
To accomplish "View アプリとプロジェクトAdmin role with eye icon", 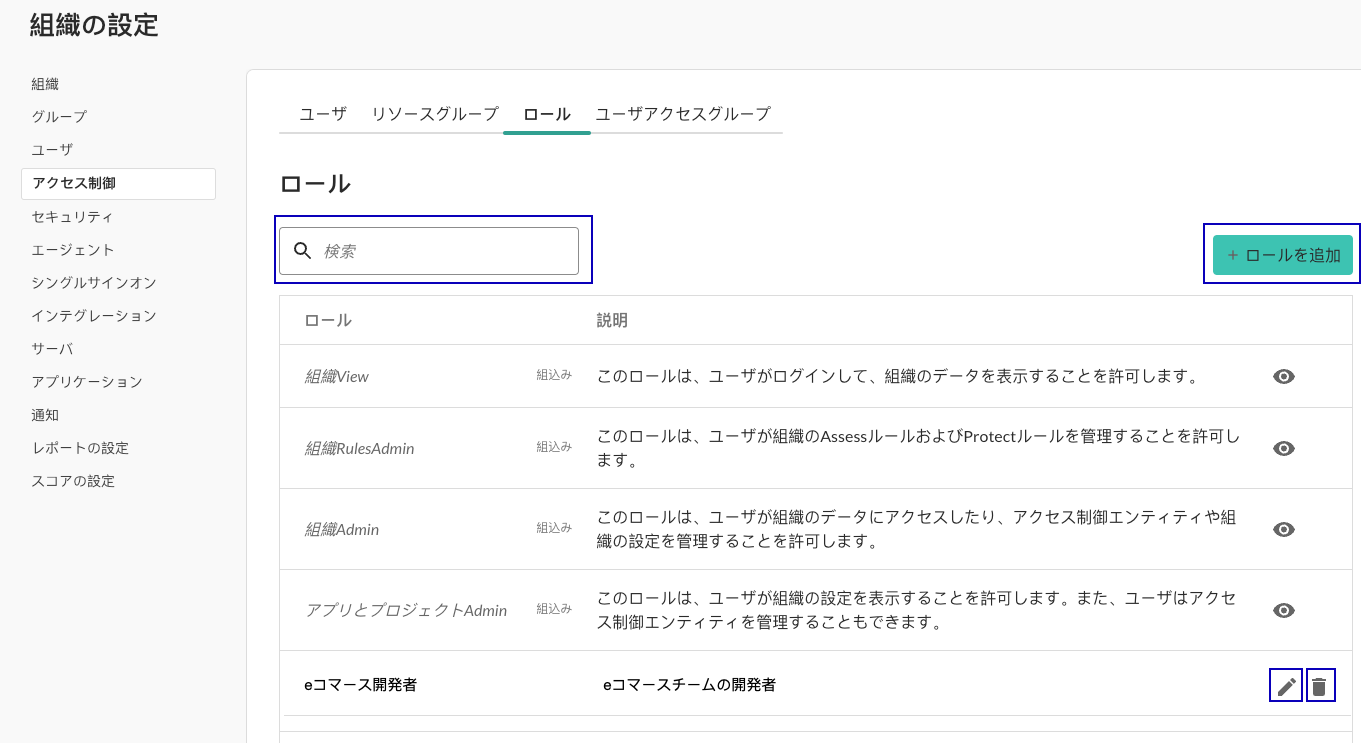I will [1284, 610].
